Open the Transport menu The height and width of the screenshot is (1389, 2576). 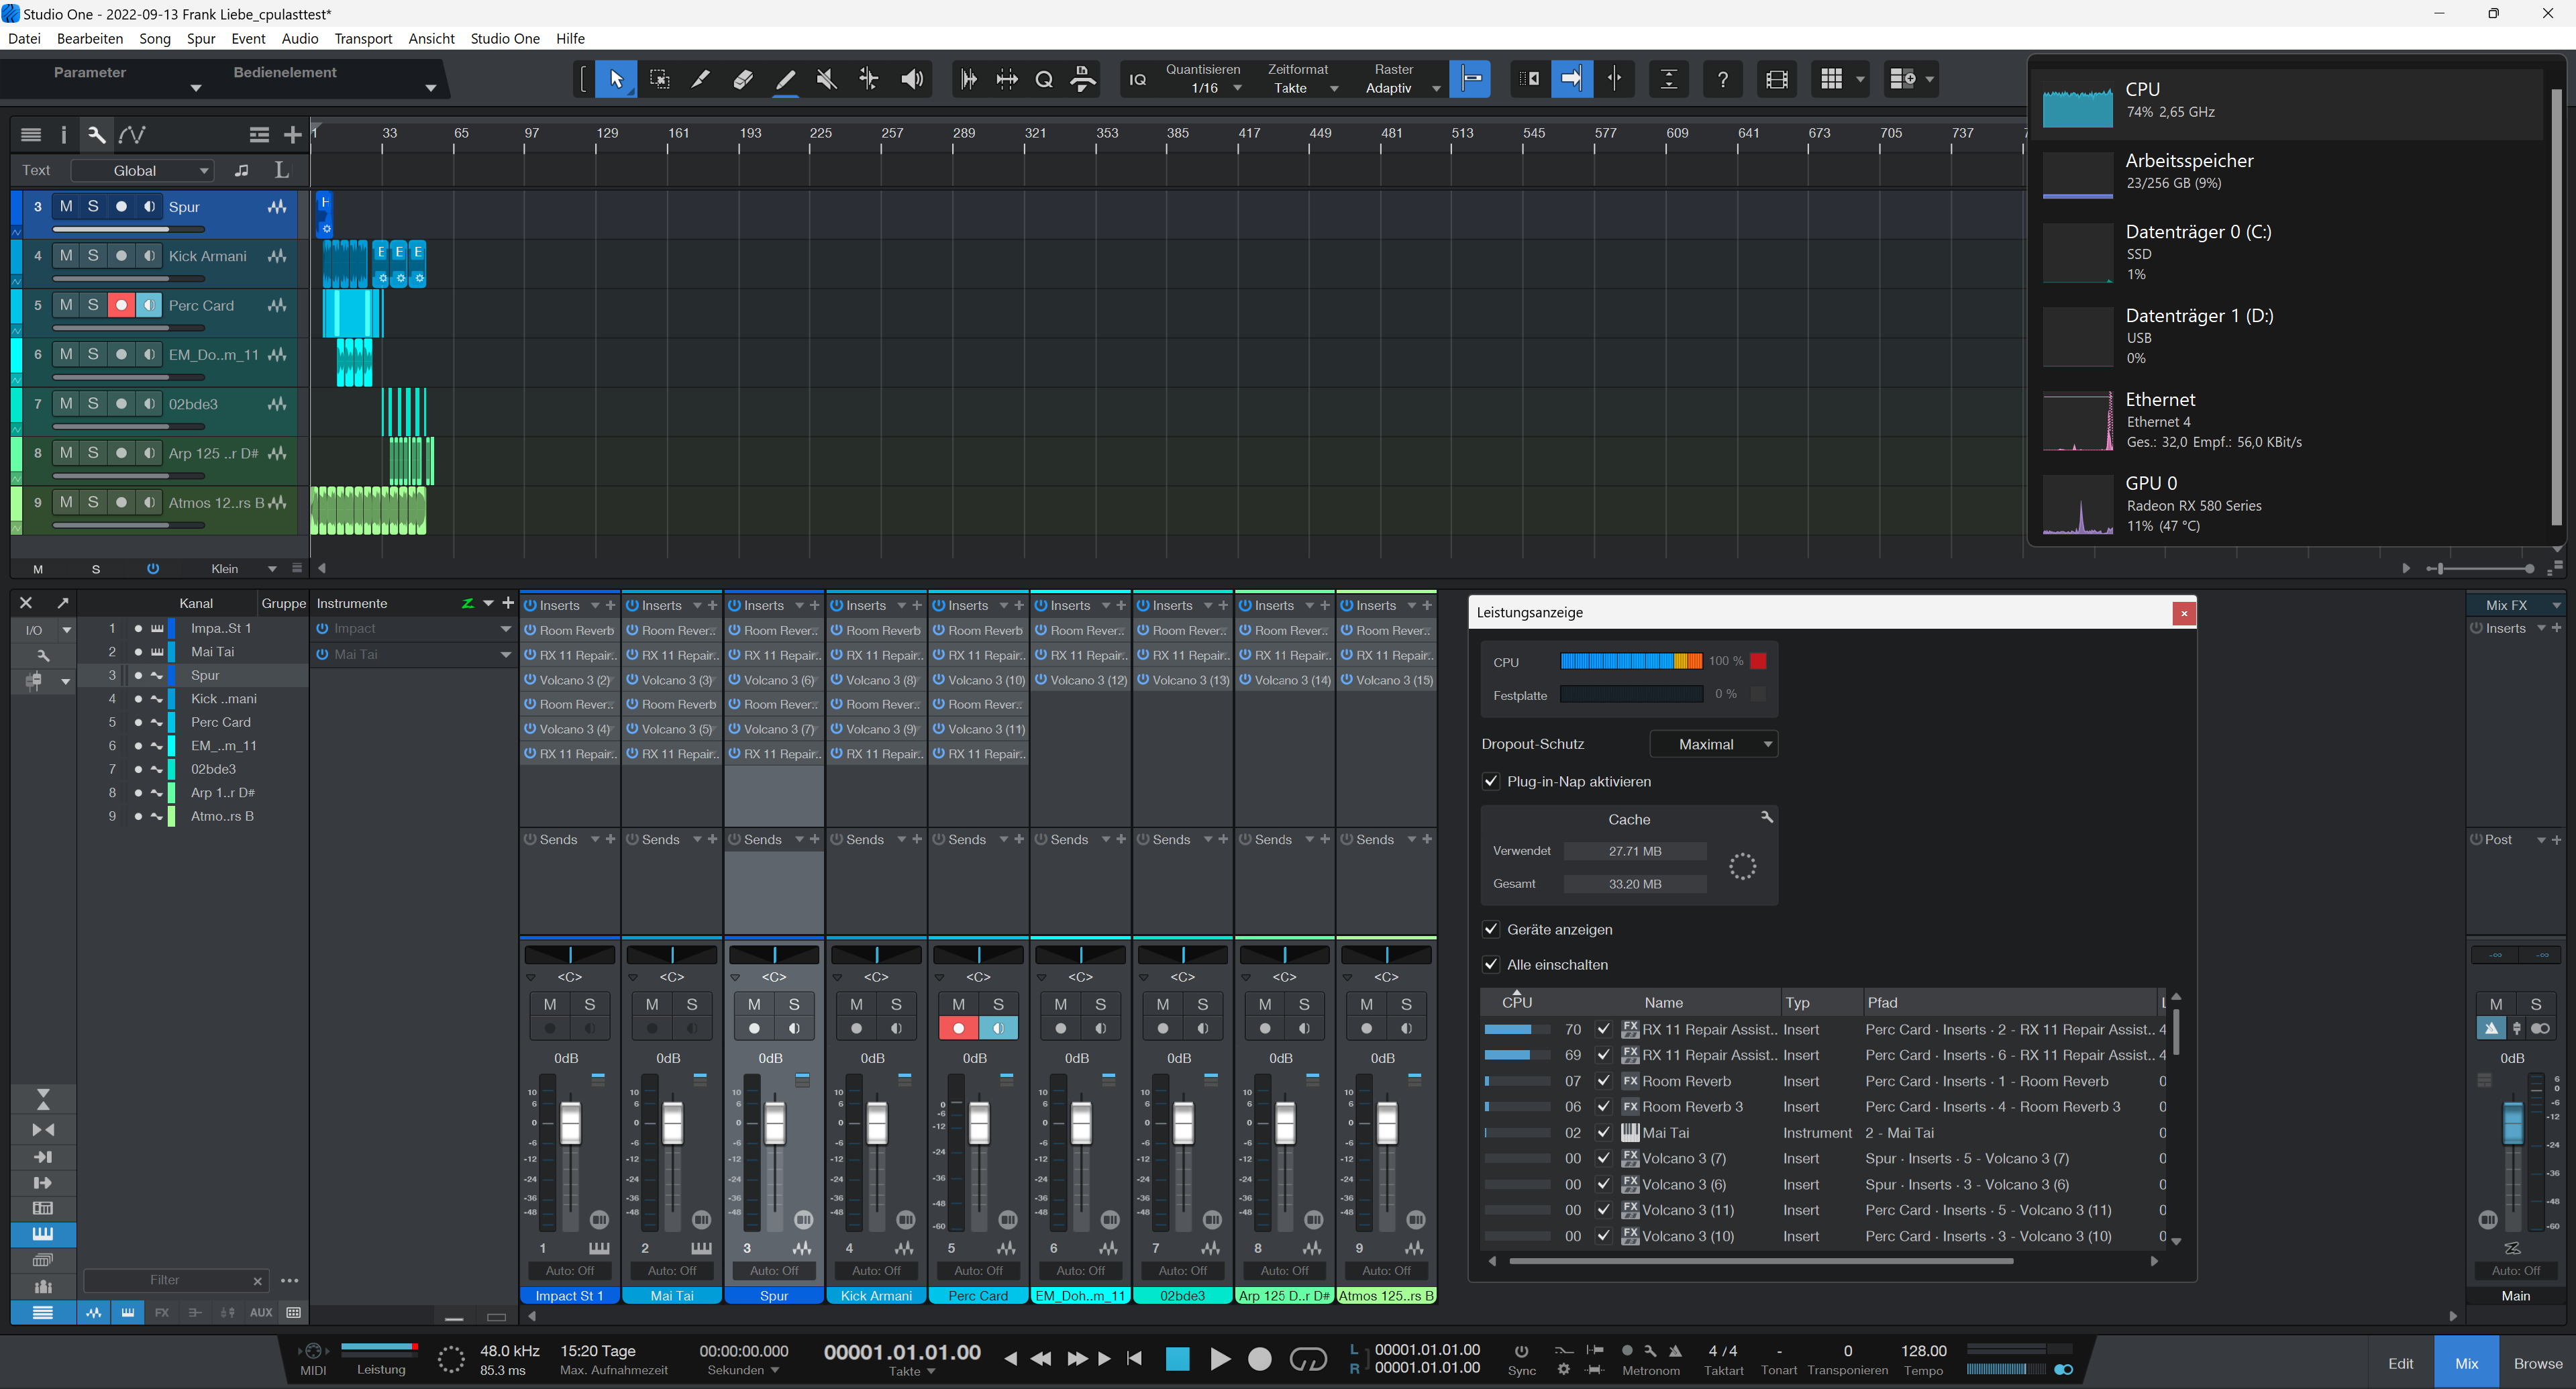tap(363, 38)
